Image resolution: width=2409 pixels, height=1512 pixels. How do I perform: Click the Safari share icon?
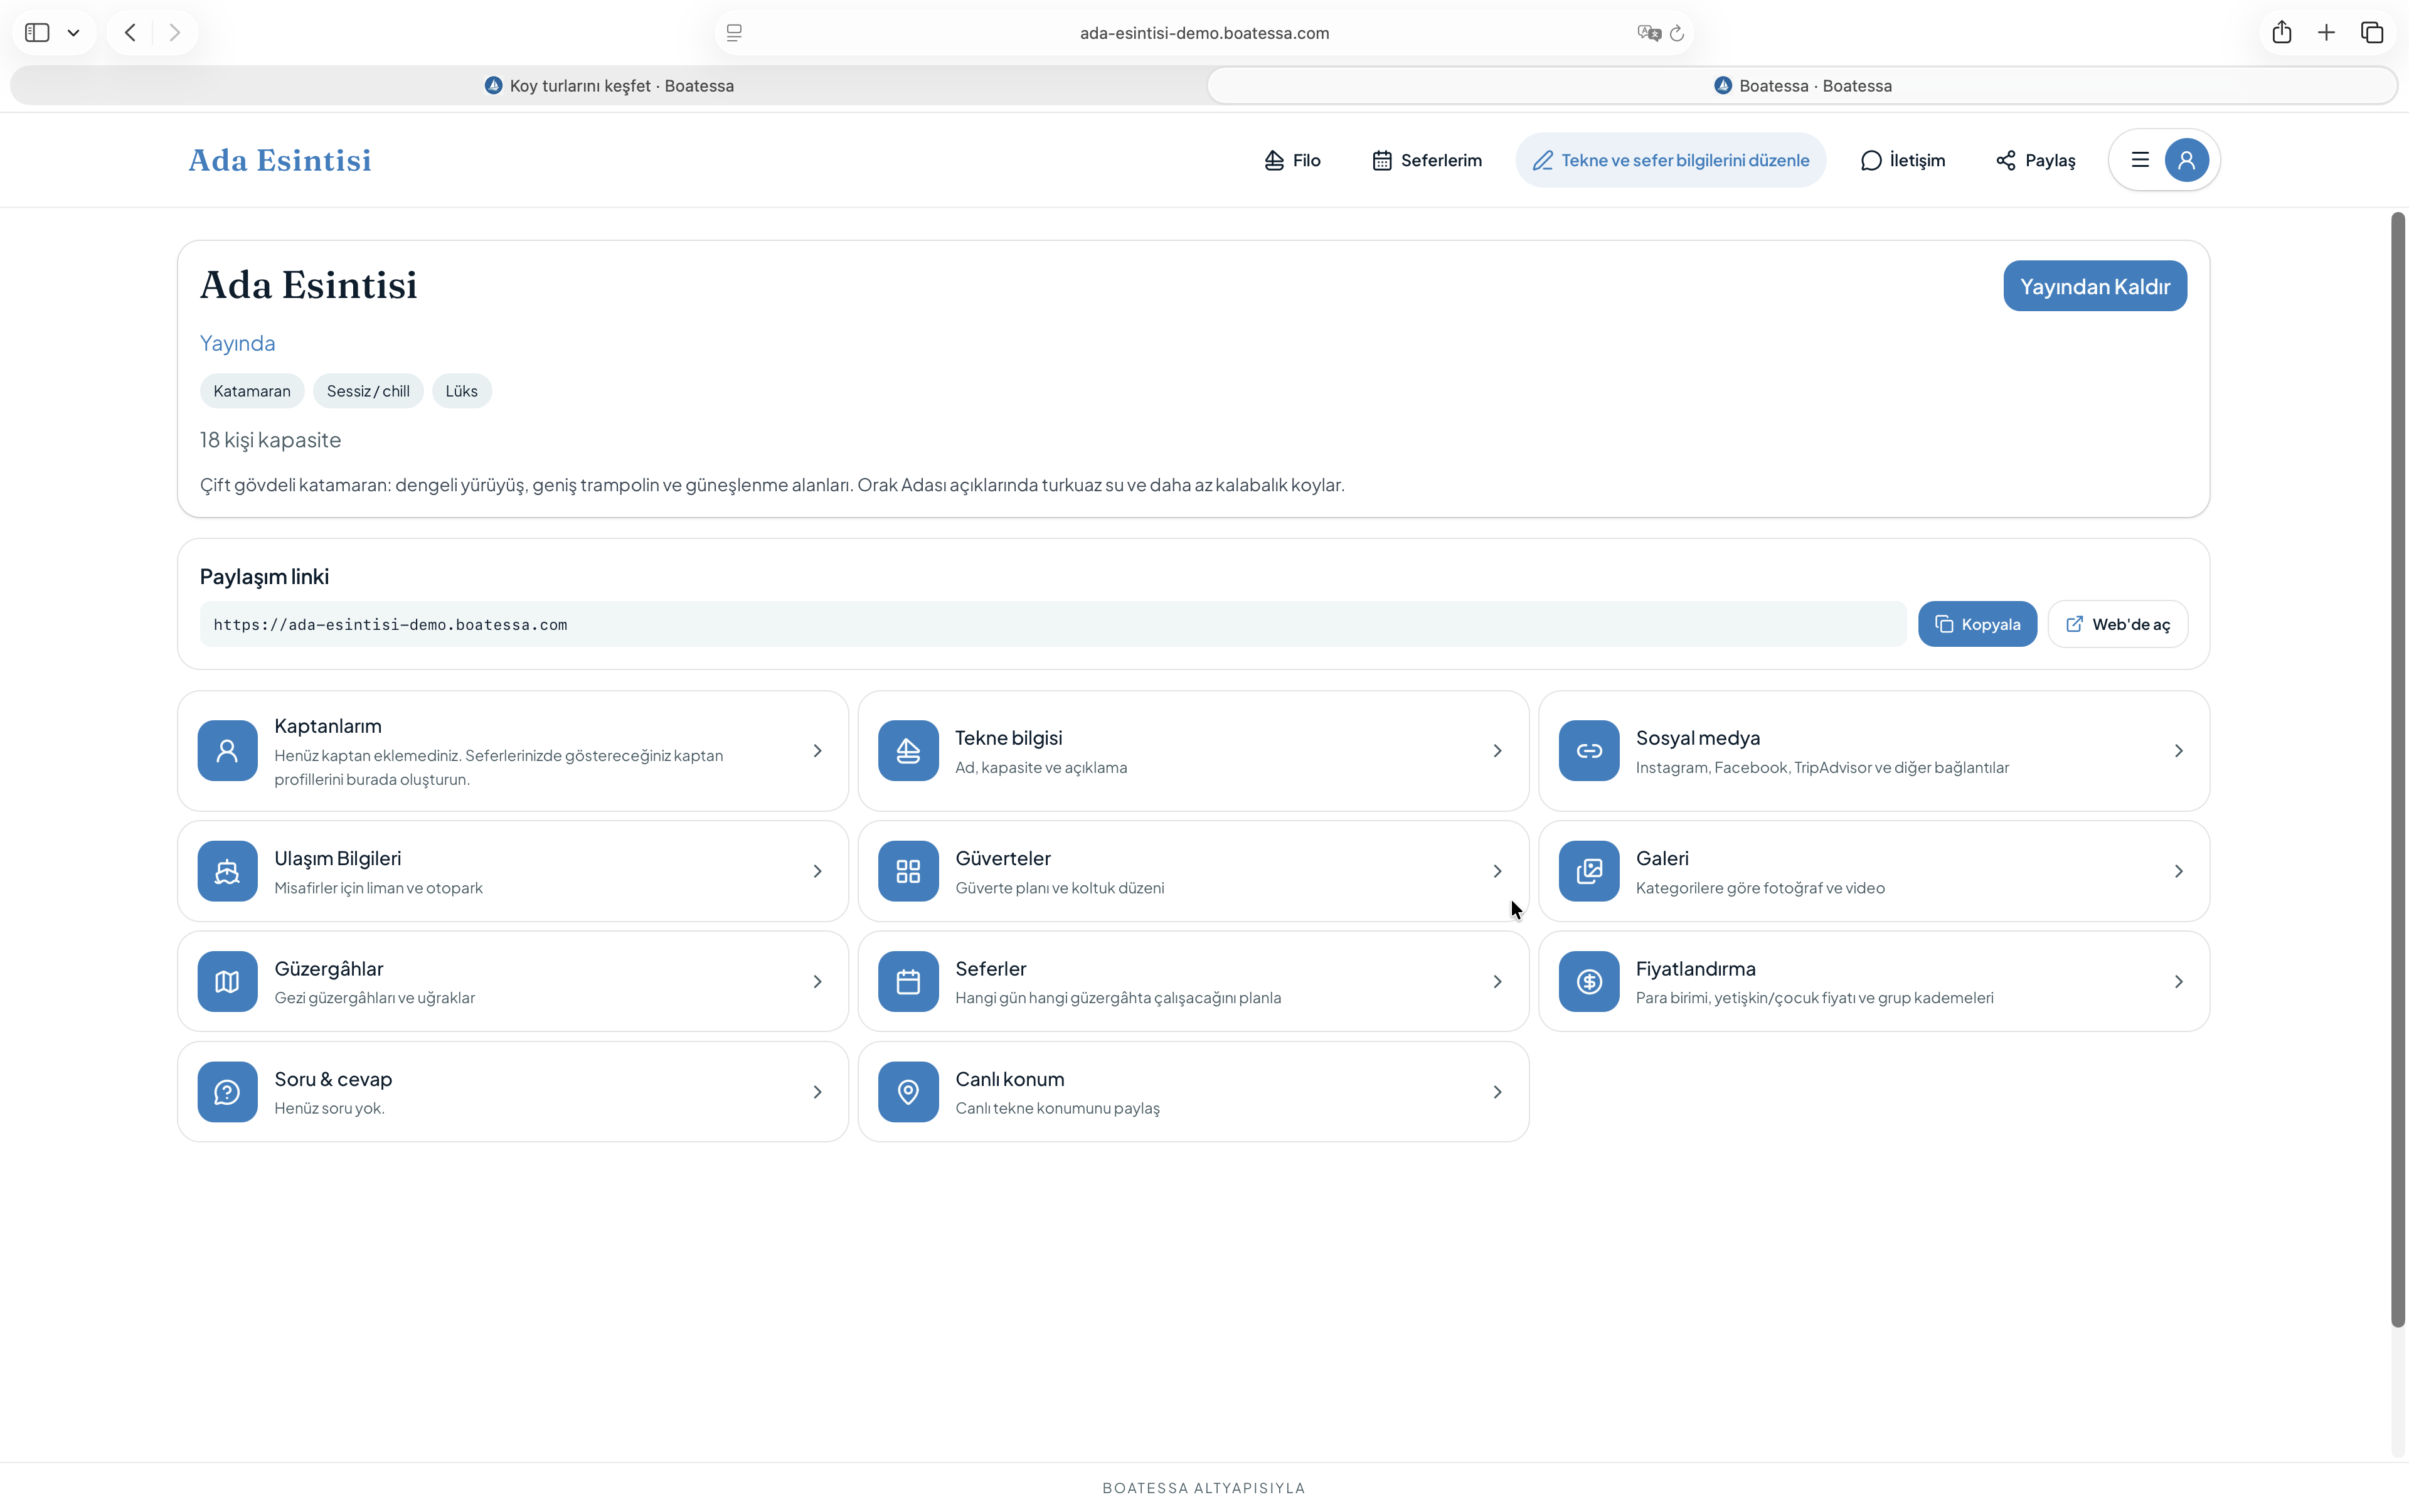click(x=2281, y=32)
